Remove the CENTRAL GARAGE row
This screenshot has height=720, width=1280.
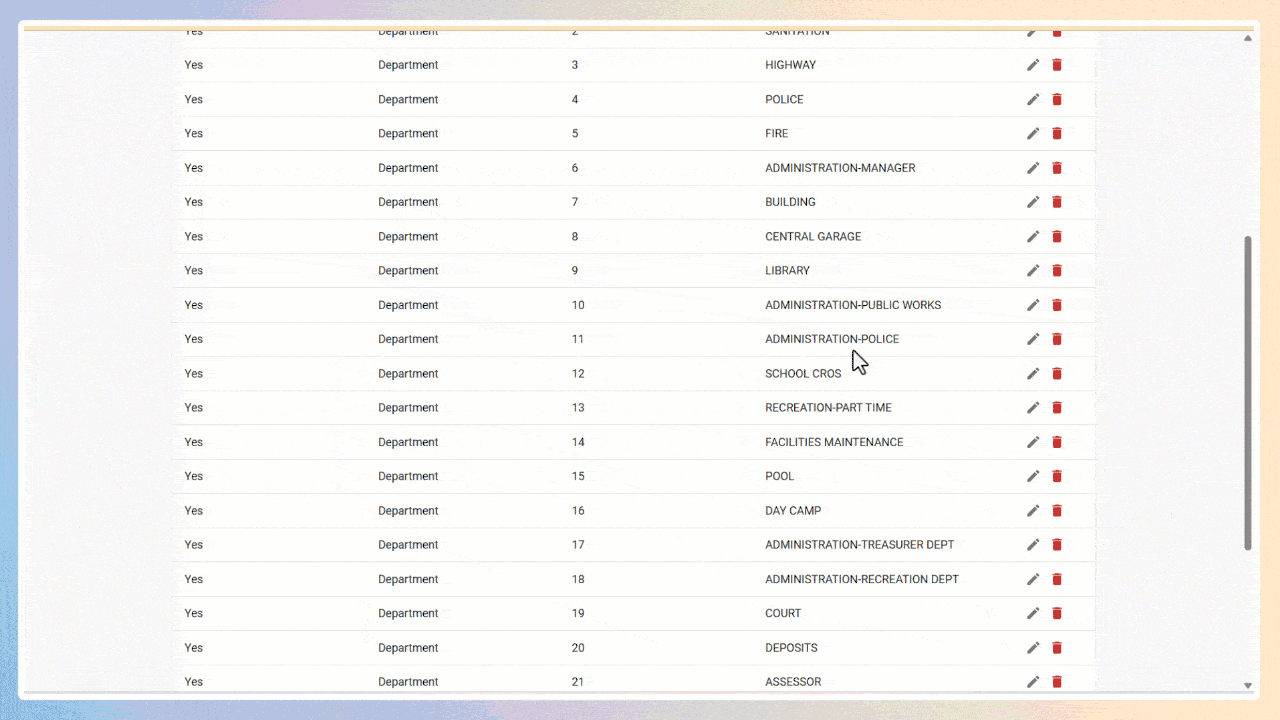click(1057, 236)
